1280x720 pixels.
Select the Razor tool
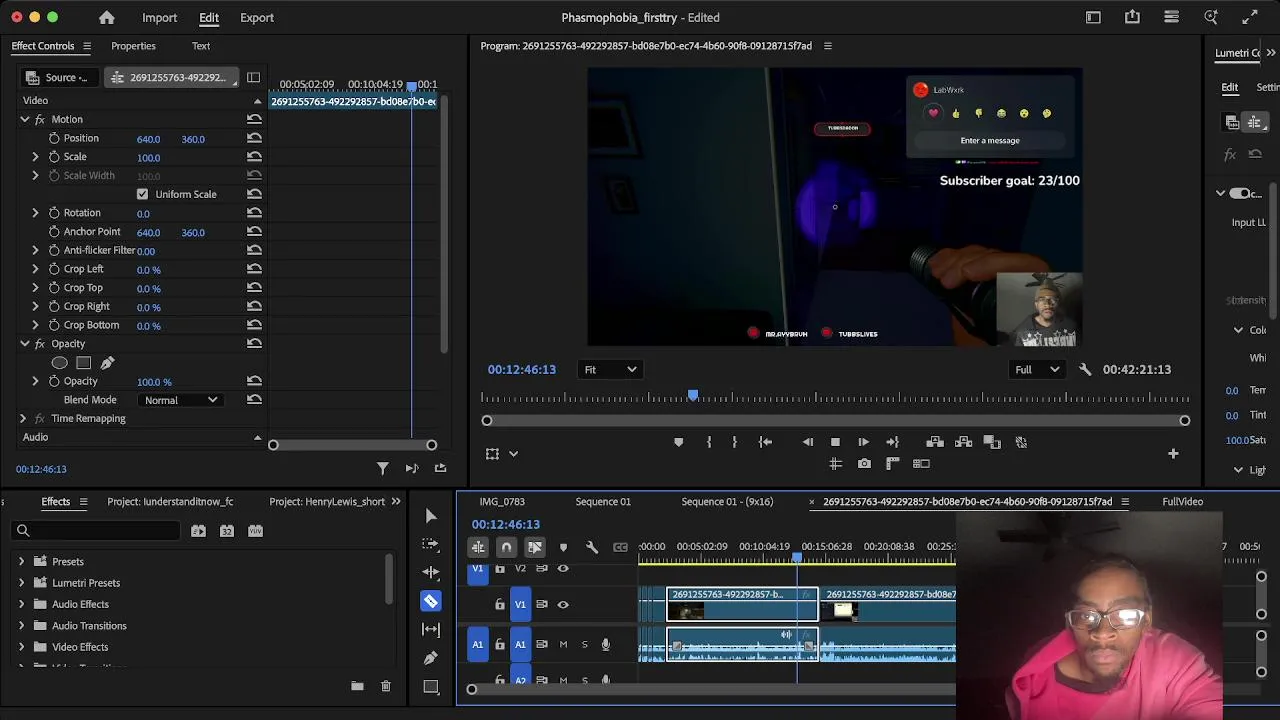click(x=431, y=601)
